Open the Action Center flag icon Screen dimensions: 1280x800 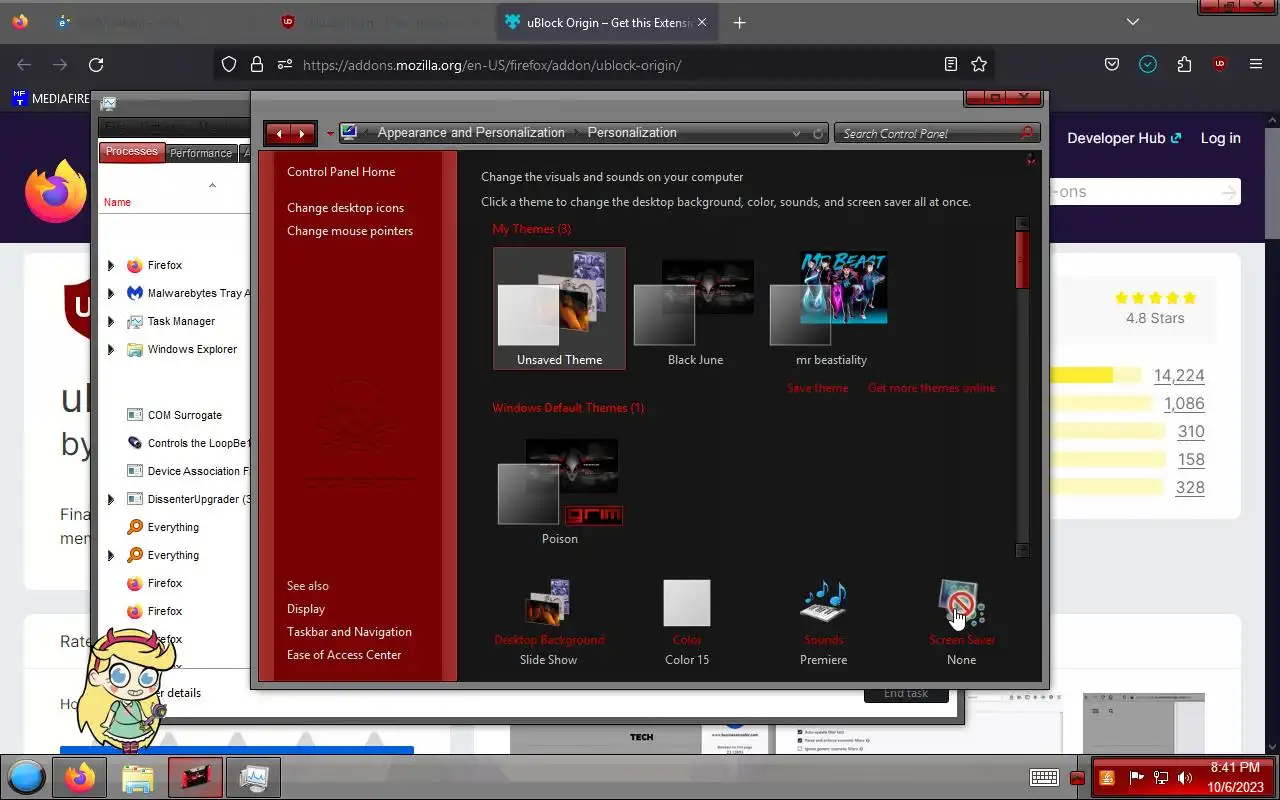[1136, 778]
